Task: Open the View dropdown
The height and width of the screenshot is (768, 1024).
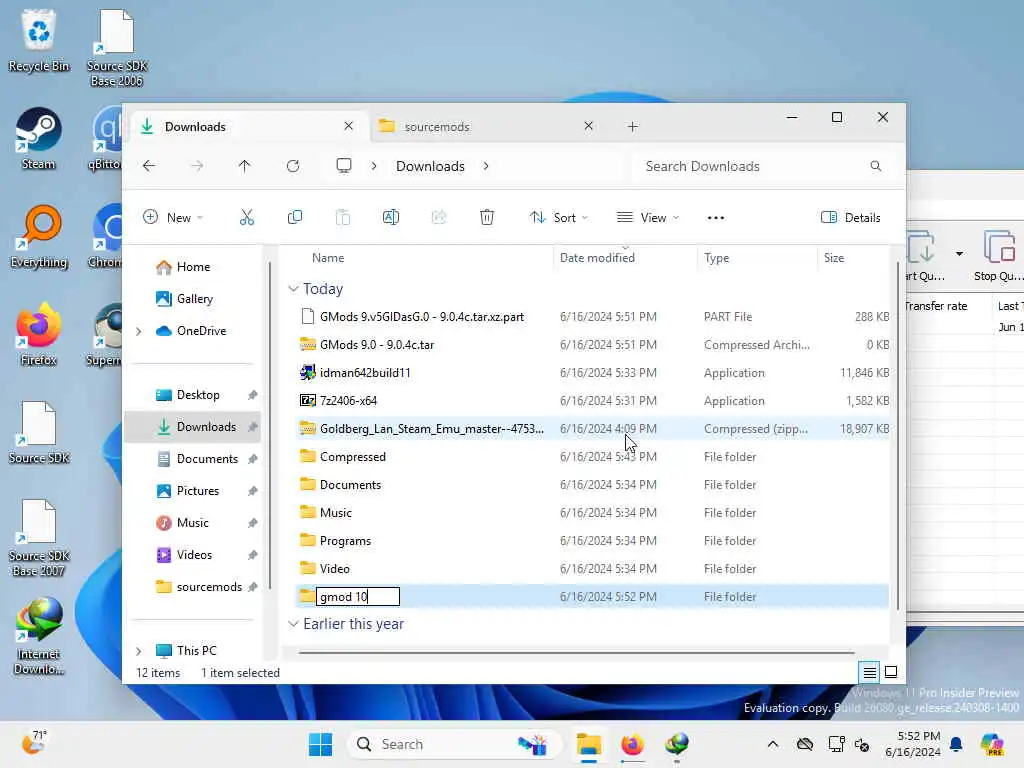Action: (x=648, y=217)
